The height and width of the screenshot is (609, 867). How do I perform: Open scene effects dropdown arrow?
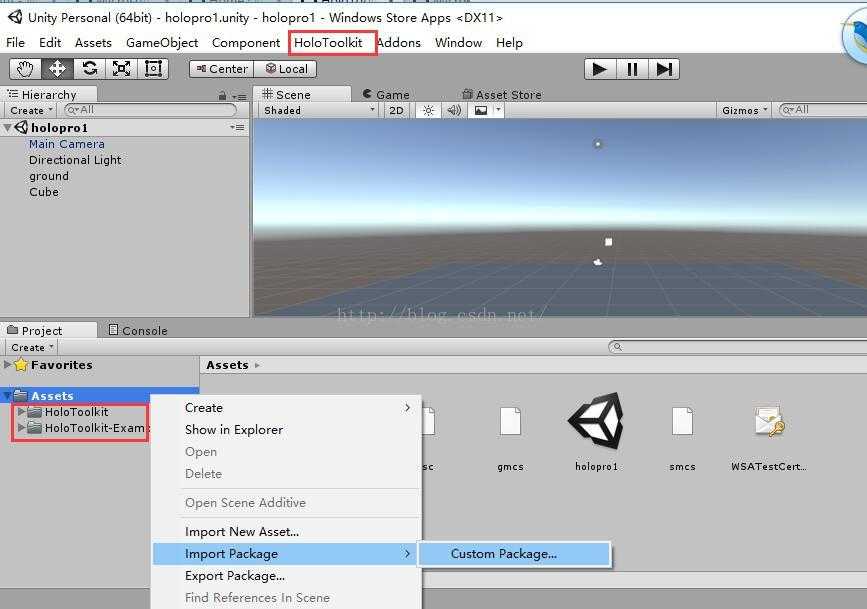tap(498, 111)
